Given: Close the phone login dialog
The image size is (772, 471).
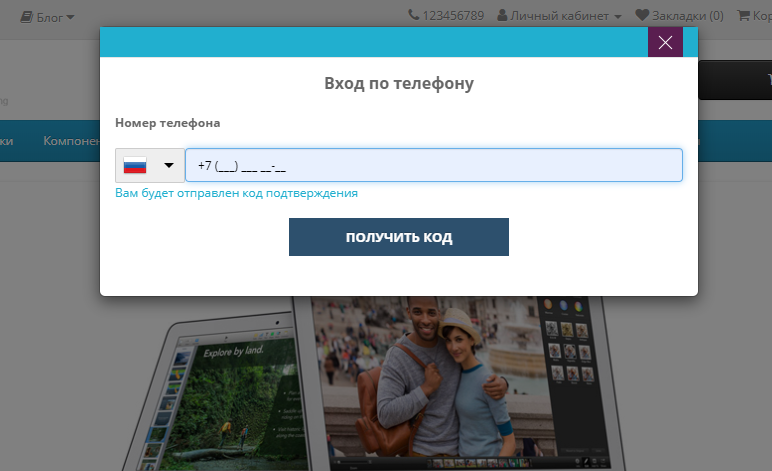Looking at the screenshot, I should point(665,42).
